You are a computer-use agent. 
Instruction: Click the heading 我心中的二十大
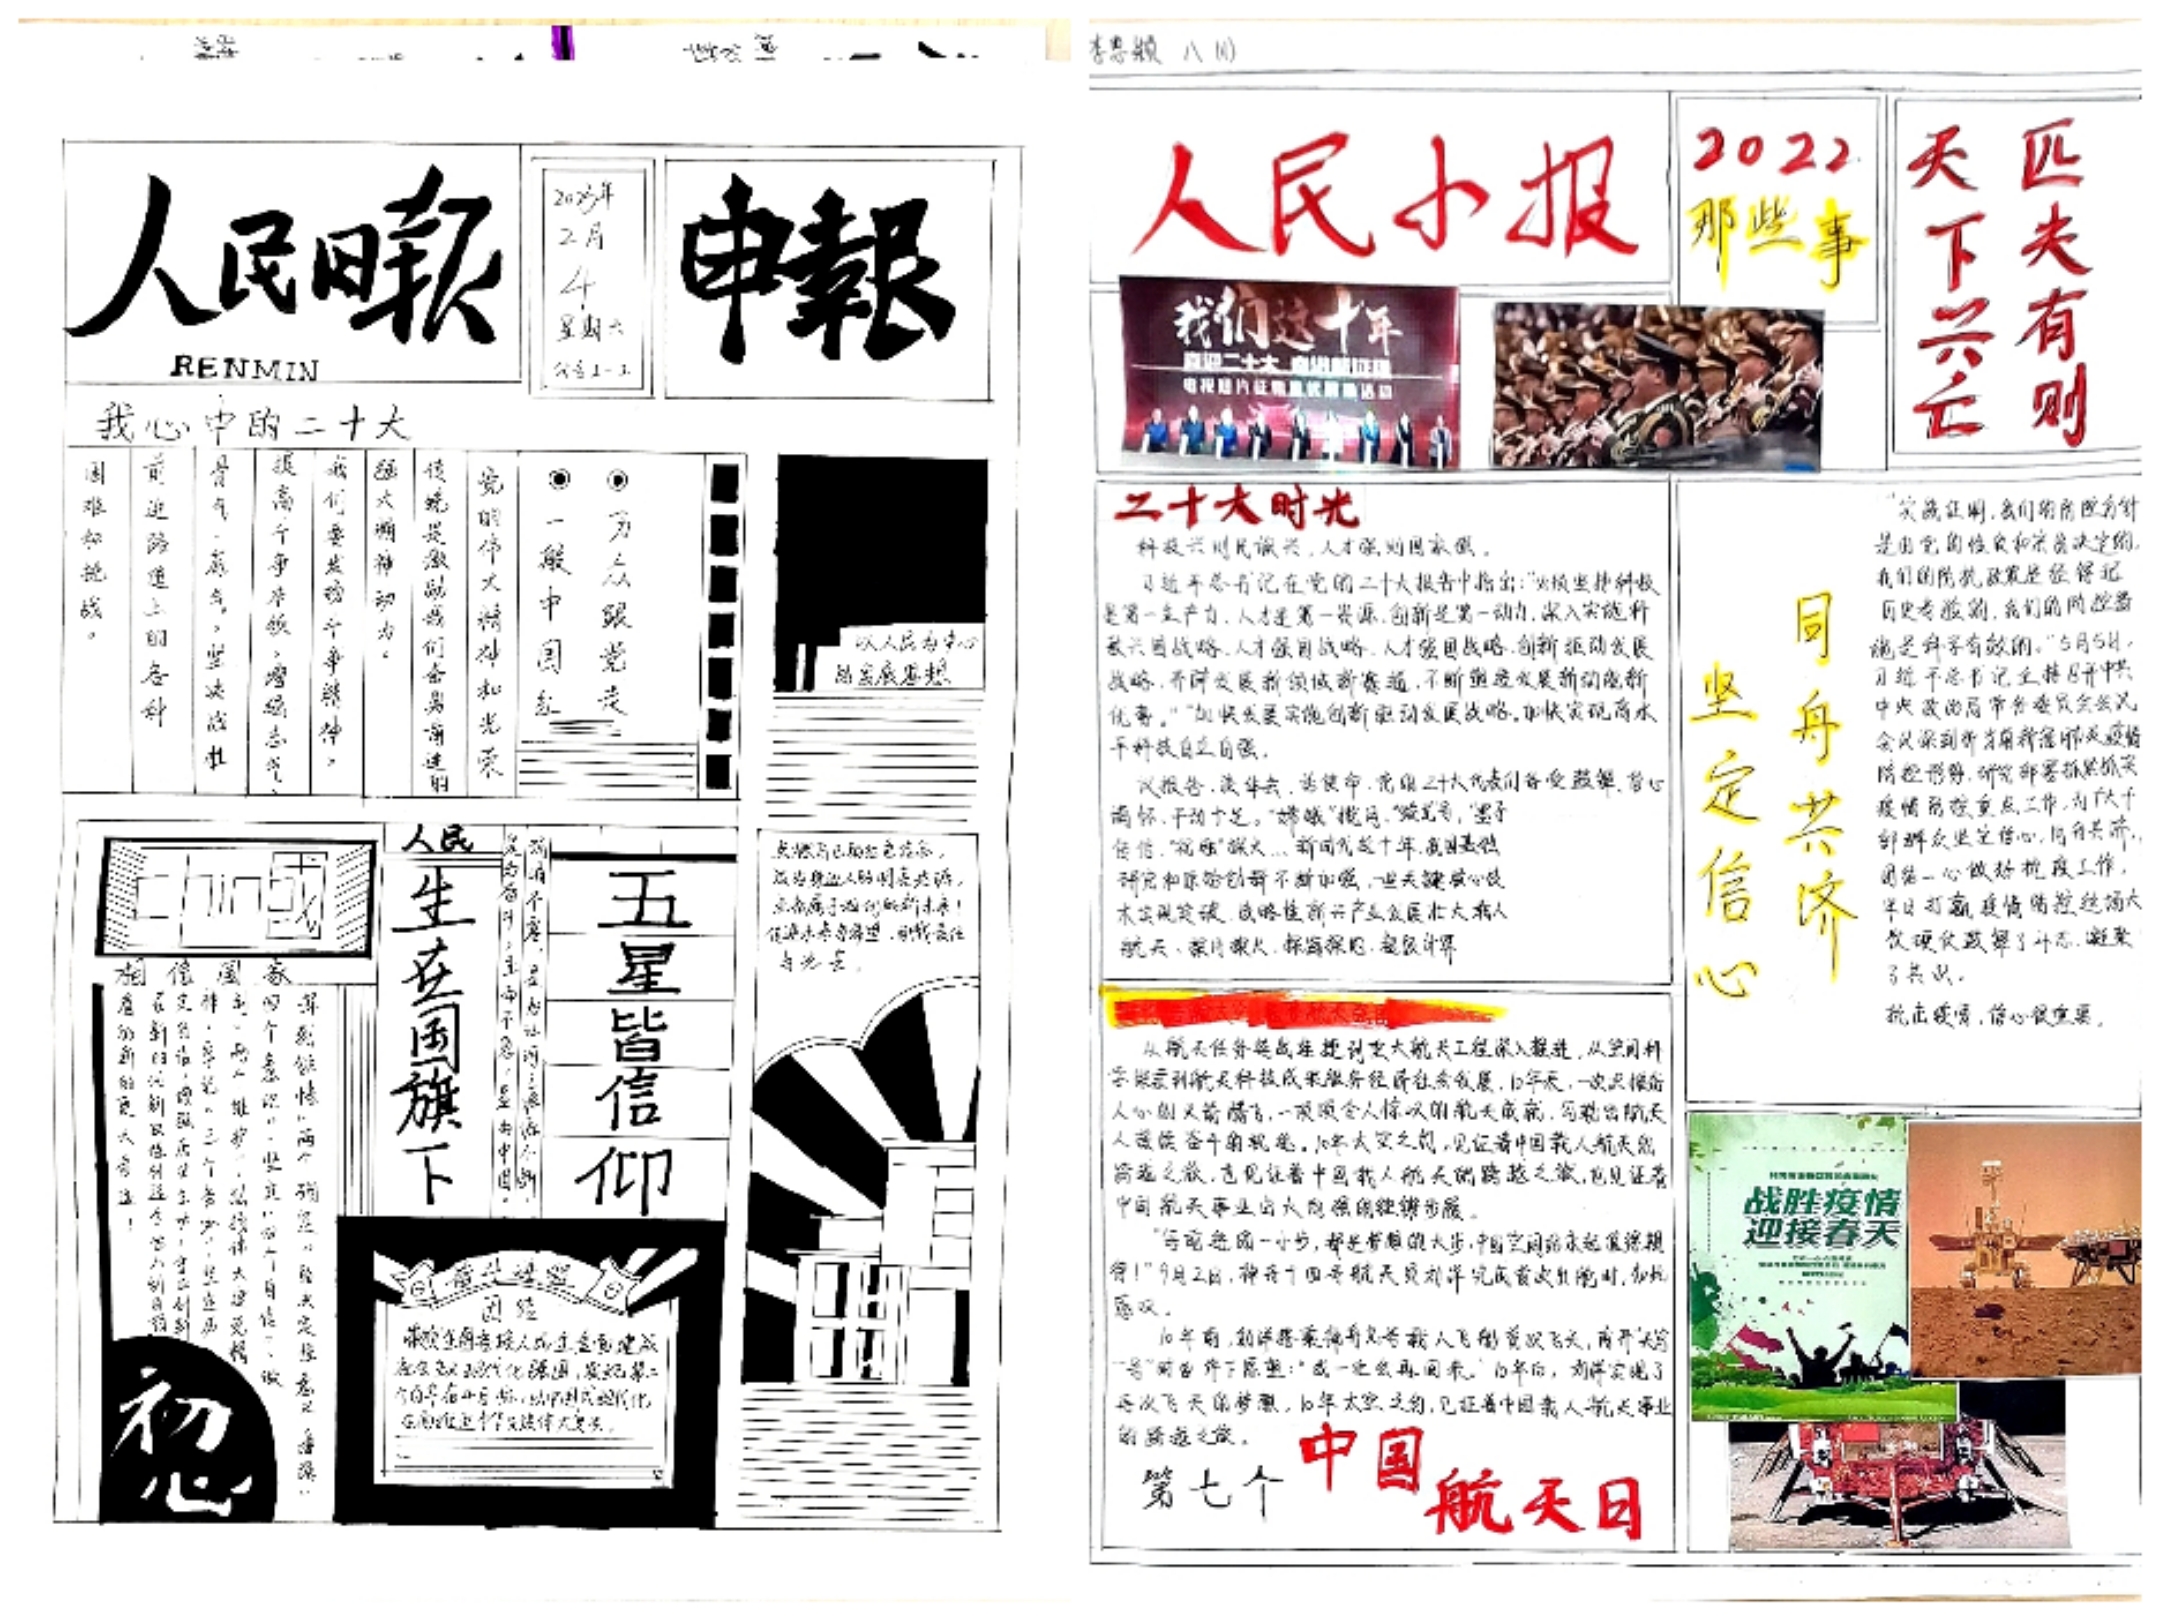[252, 424]
